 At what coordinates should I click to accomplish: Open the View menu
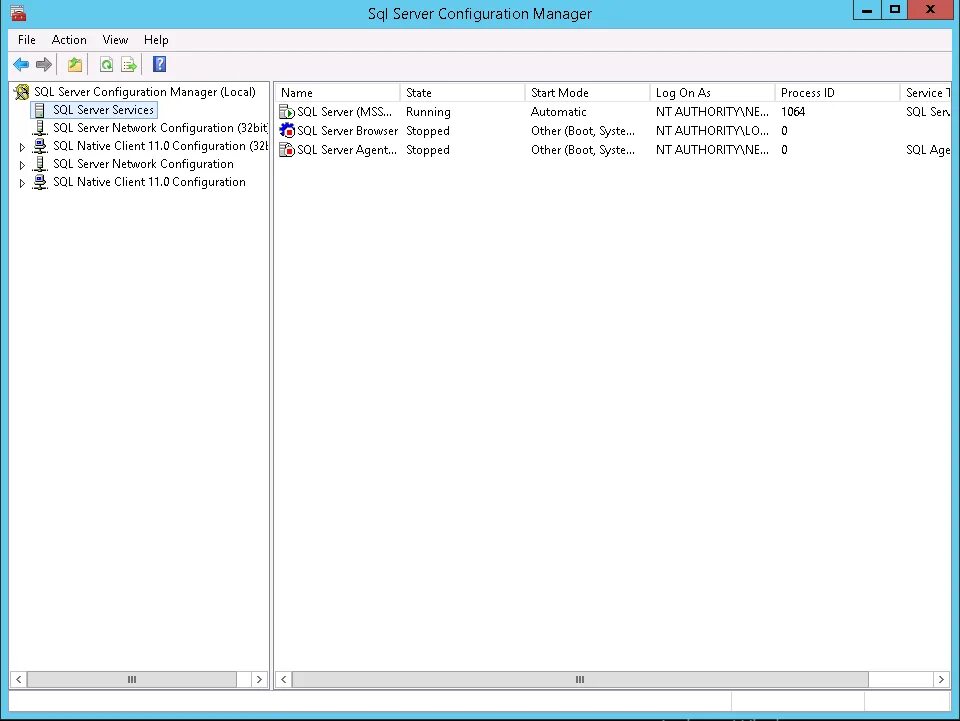[x=115, y=40]
